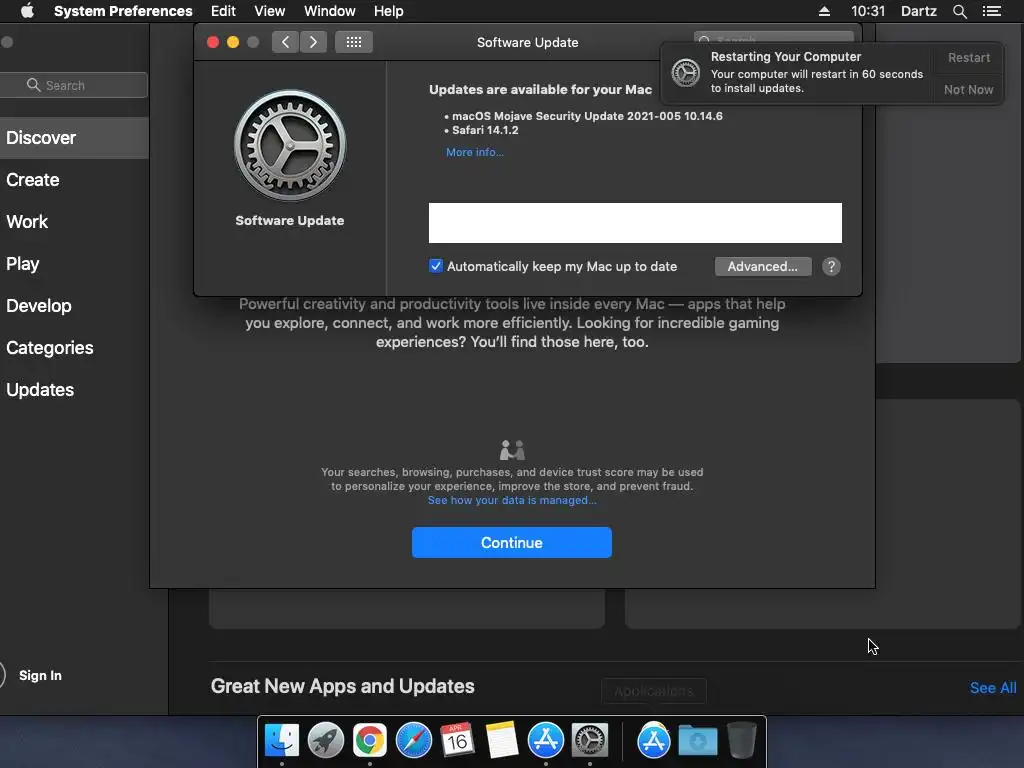Viewport: 1024px width, 768px height.
Task: Open Finder from the Dock
Action: point(281,741)
